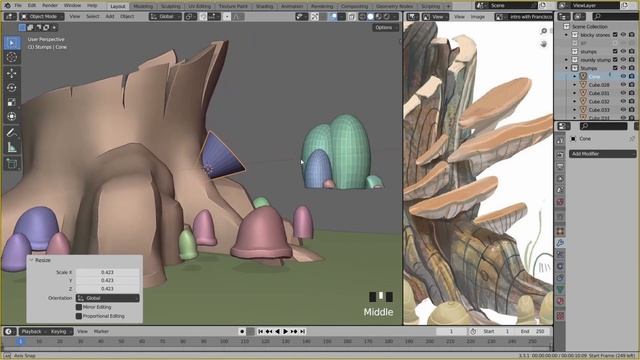Screen dimensions: 640x360
Task: Select Cube.032 in outliner
Action: [599, 101]
